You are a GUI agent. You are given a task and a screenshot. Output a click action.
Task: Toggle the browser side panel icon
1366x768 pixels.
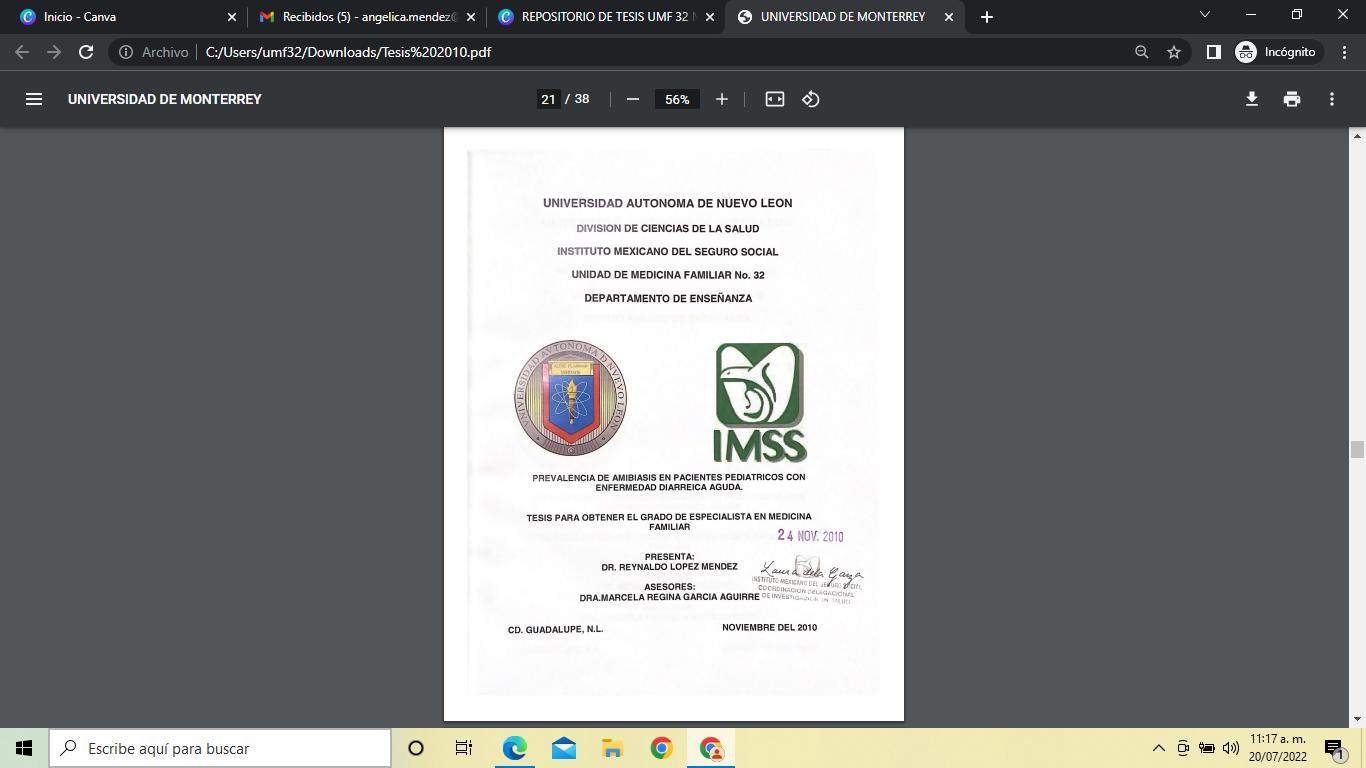pyautogui.click(x=1213, y=52)
